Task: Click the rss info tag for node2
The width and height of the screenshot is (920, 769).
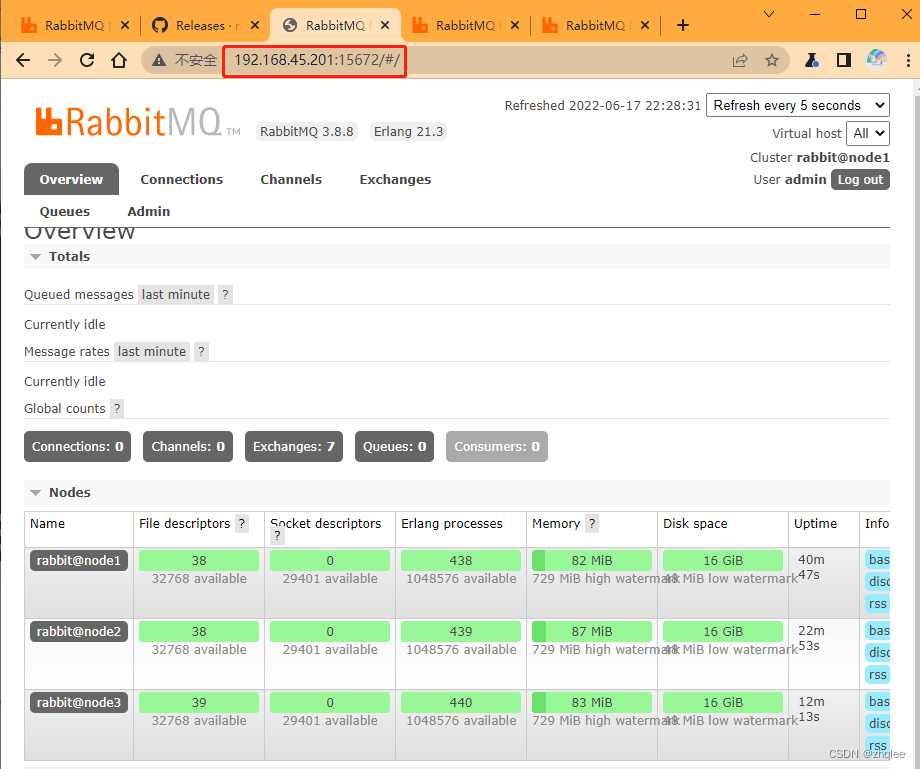Action: tap(878, 675)
